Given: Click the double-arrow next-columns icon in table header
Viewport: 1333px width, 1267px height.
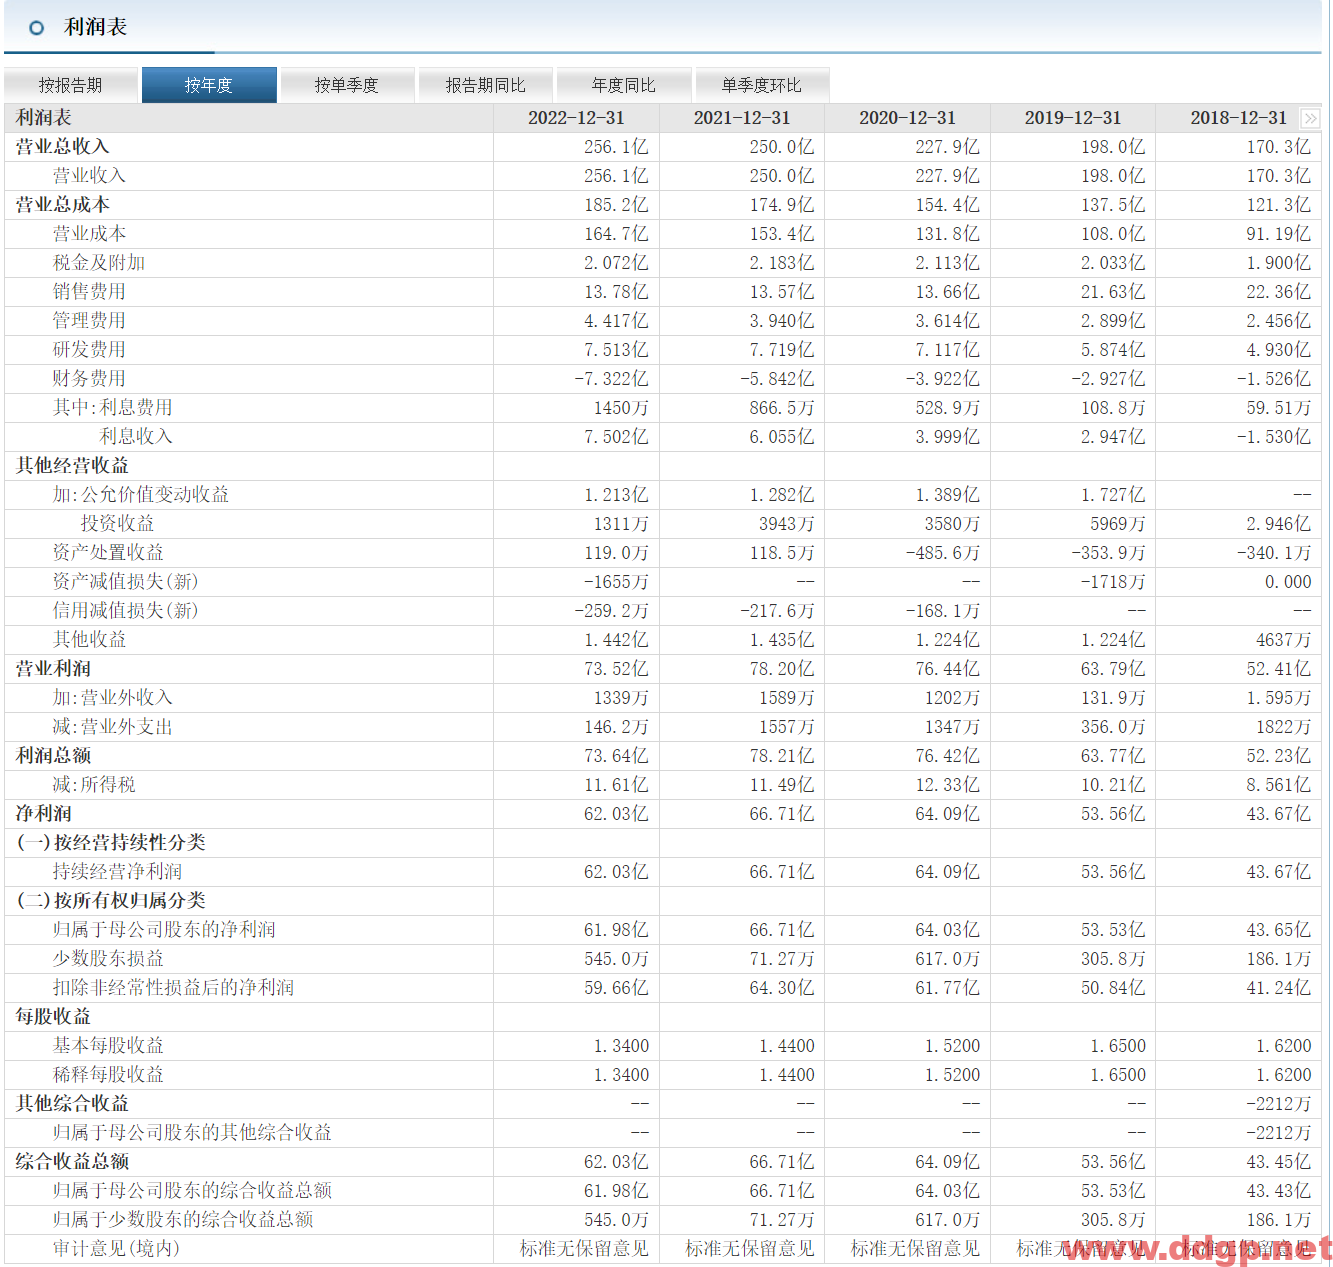Looking at the screenshot, I should pos(1309,118).
